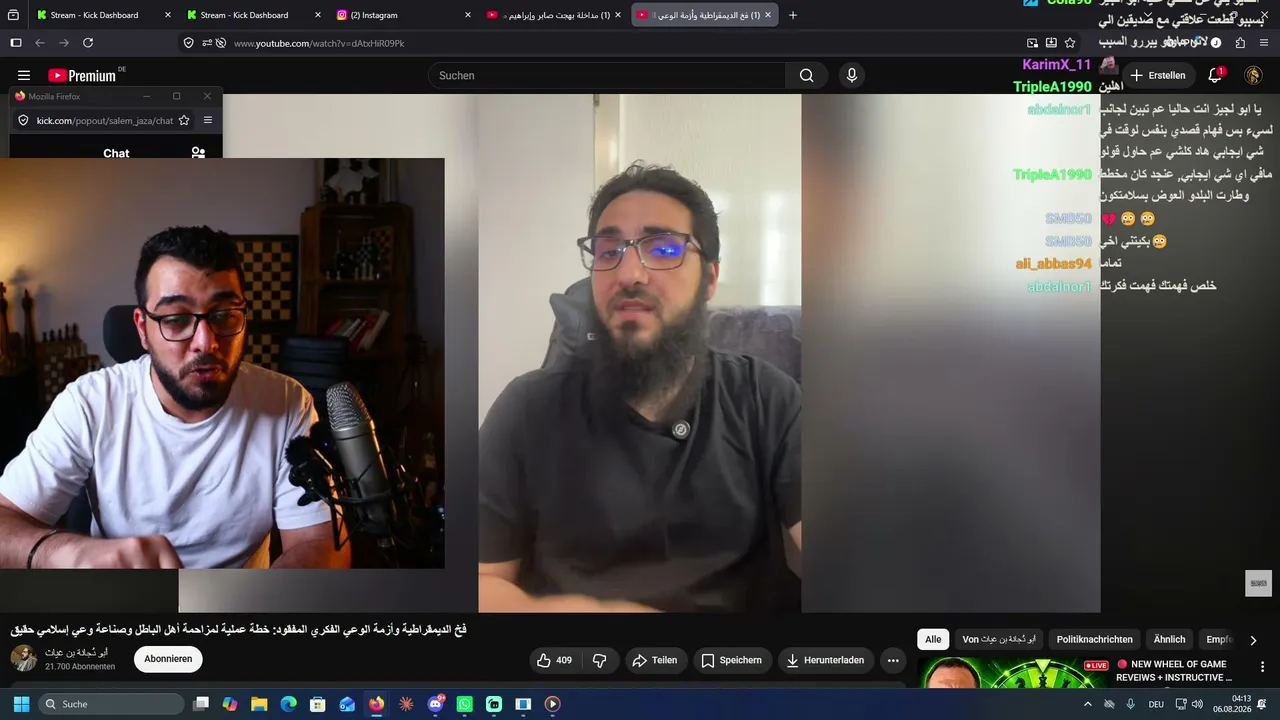Image resolution: width=1280 pixels, height=720 pixels.
Task: Open the taskbar volume speaker control
Action: (1197, 704)
